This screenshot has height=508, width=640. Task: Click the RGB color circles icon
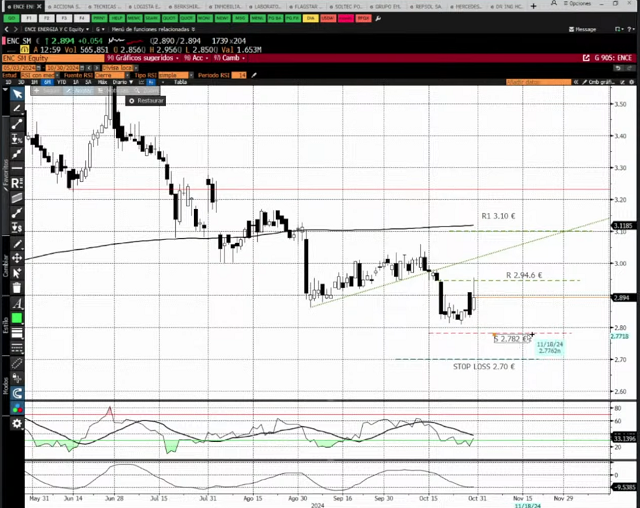17,408
